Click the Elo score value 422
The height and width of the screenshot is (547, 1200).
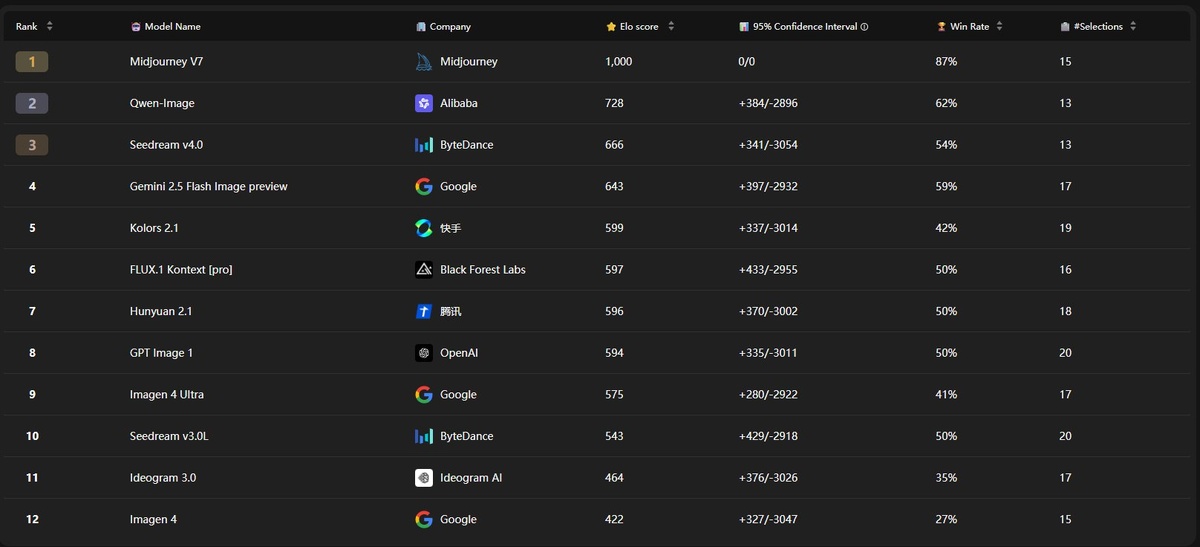click(x=614, y=519)
